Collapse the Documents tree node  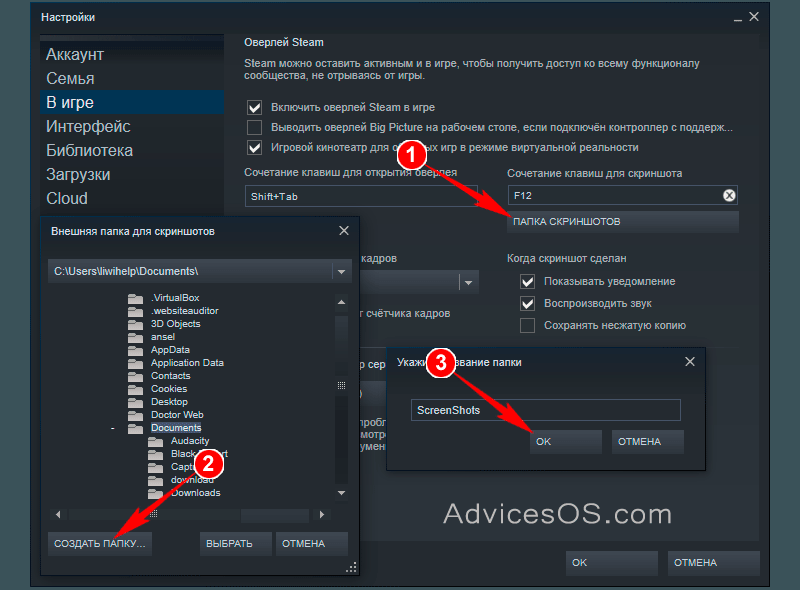coord(113,429)
